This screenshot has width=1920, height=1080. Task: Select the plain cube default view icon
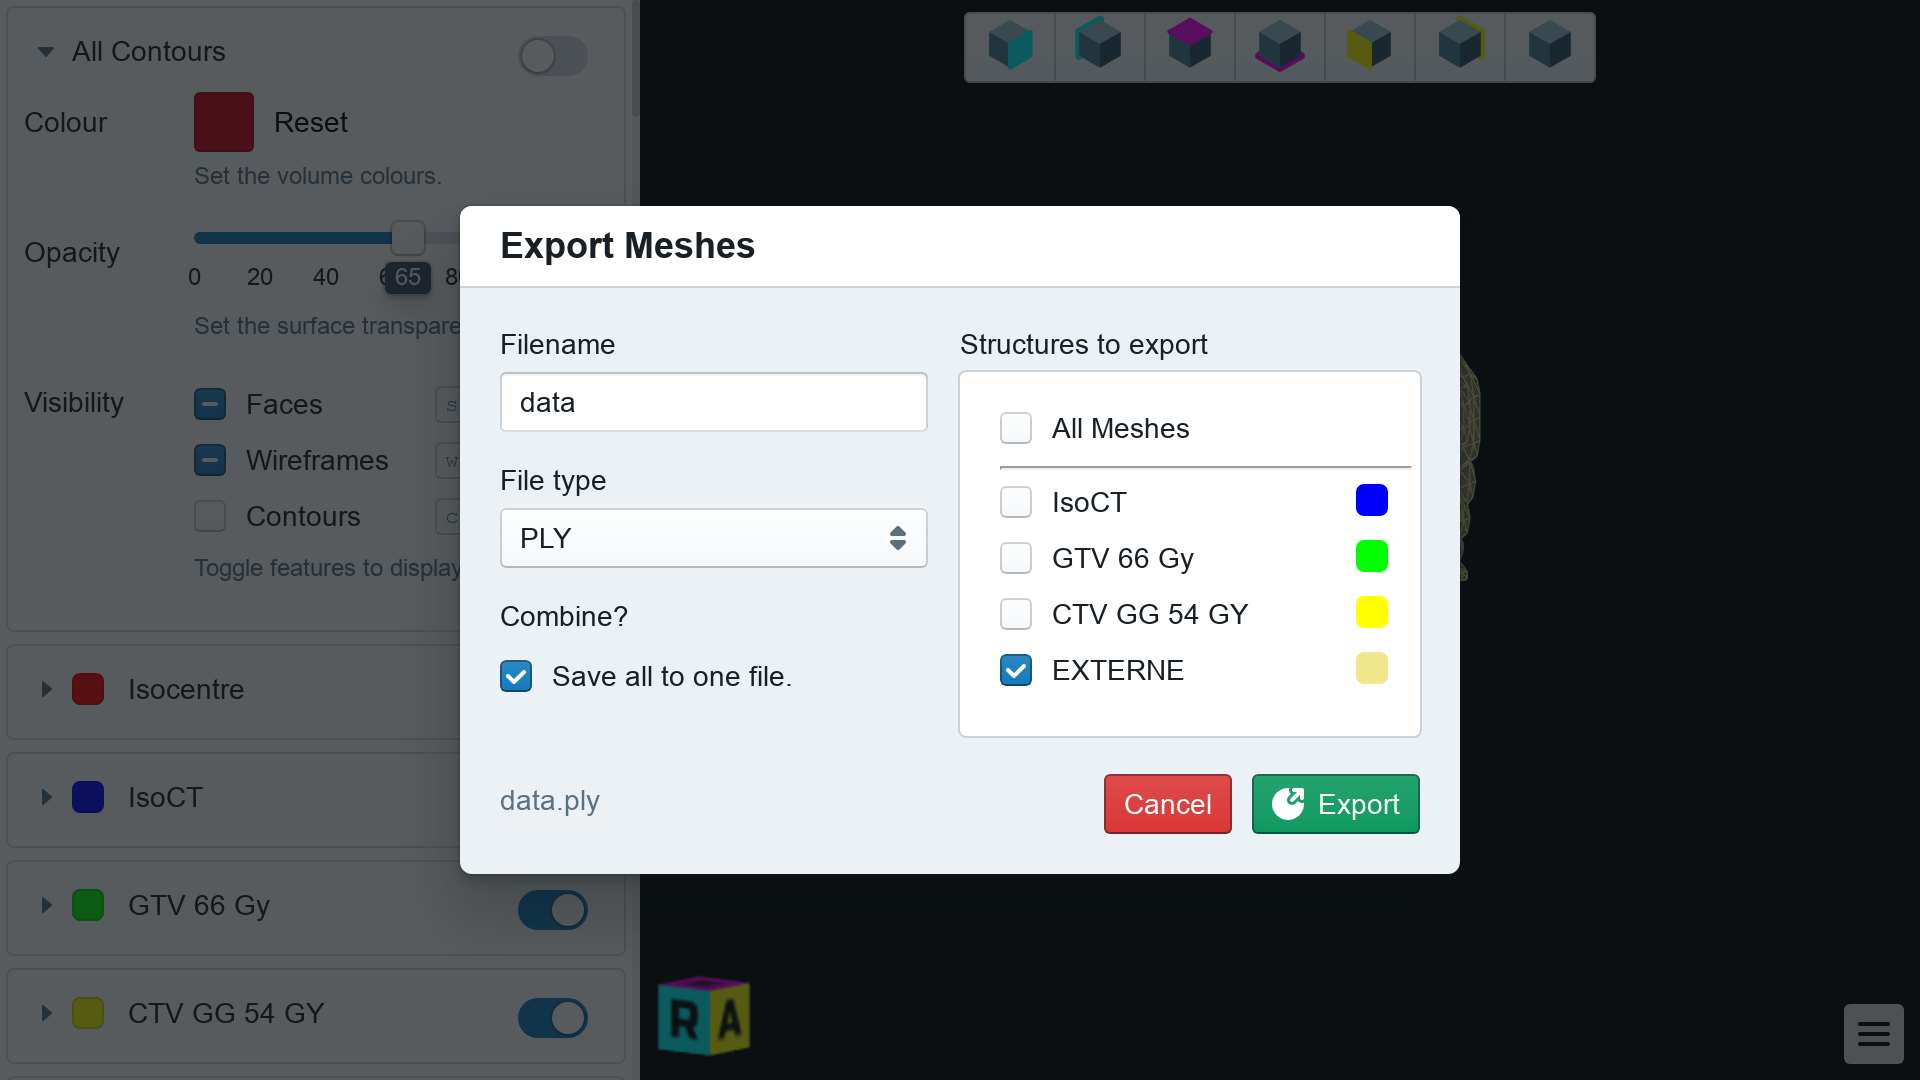[1550, 47]
